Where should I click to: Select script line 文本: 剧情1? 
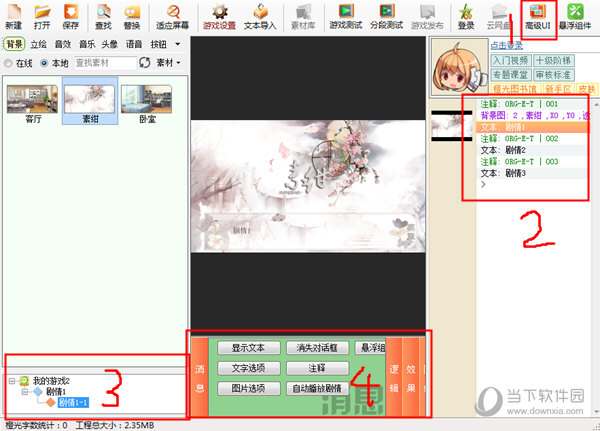pyautogui.click(x=533, y=127)
